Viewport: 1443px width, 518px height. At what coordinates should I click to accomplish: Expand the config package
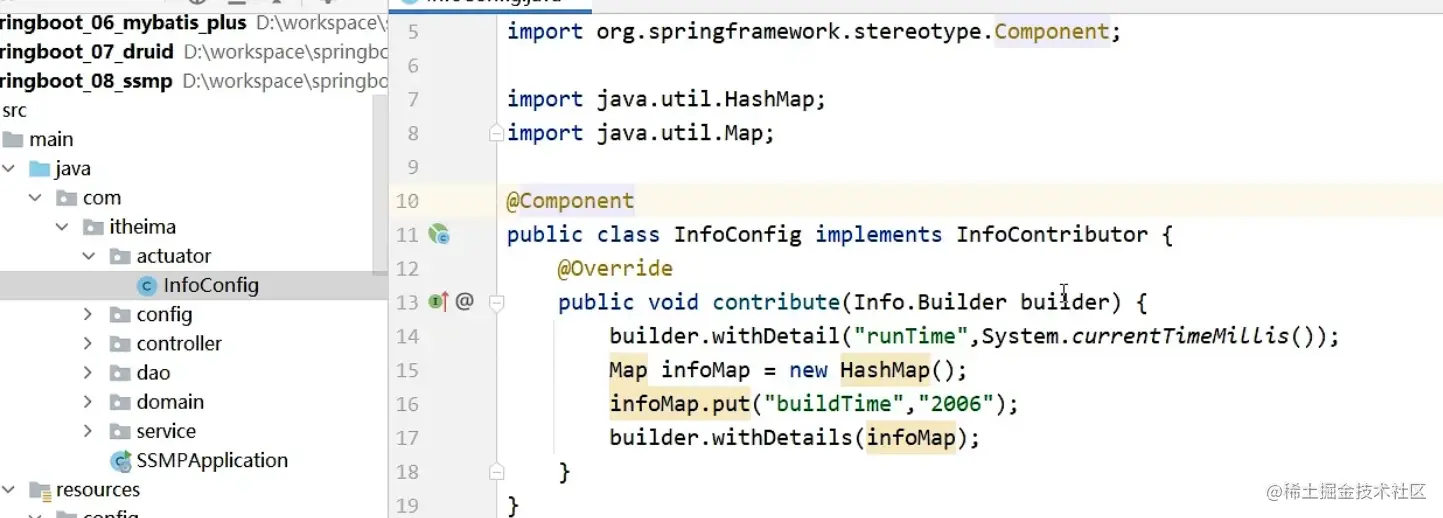(88, 314)
